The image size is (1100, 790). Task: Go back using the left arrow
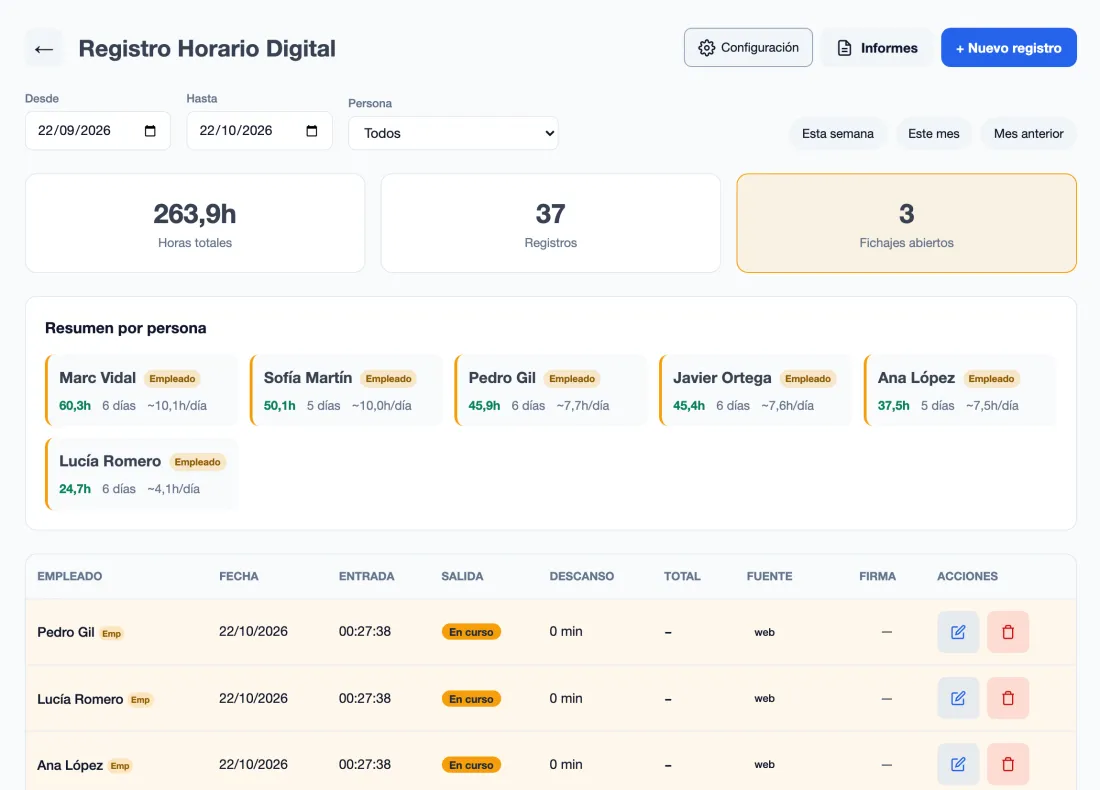coord(43,48)
